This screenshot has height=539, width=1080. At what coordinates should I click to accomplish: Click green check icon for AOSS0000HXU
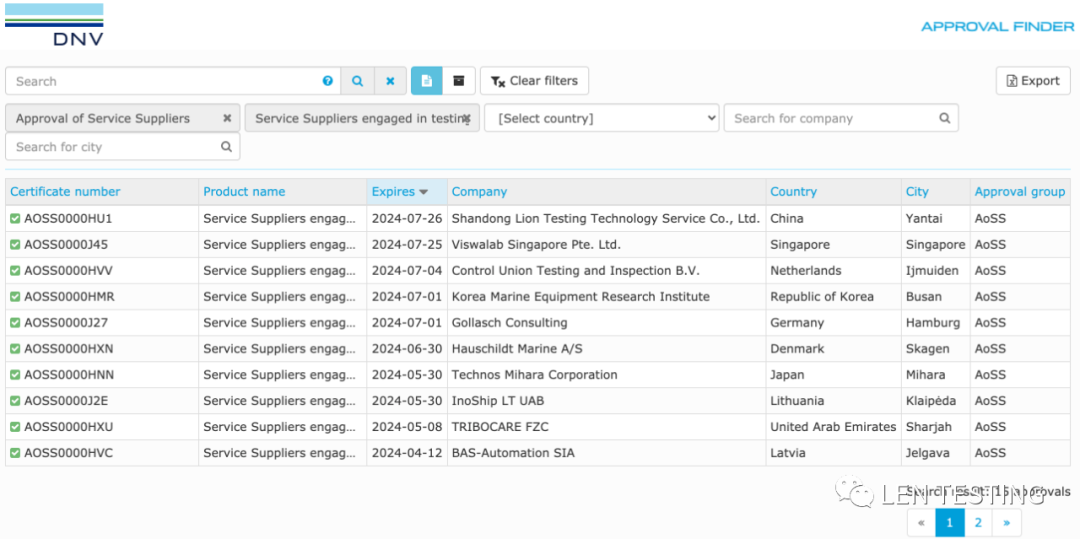coord(15,427)
